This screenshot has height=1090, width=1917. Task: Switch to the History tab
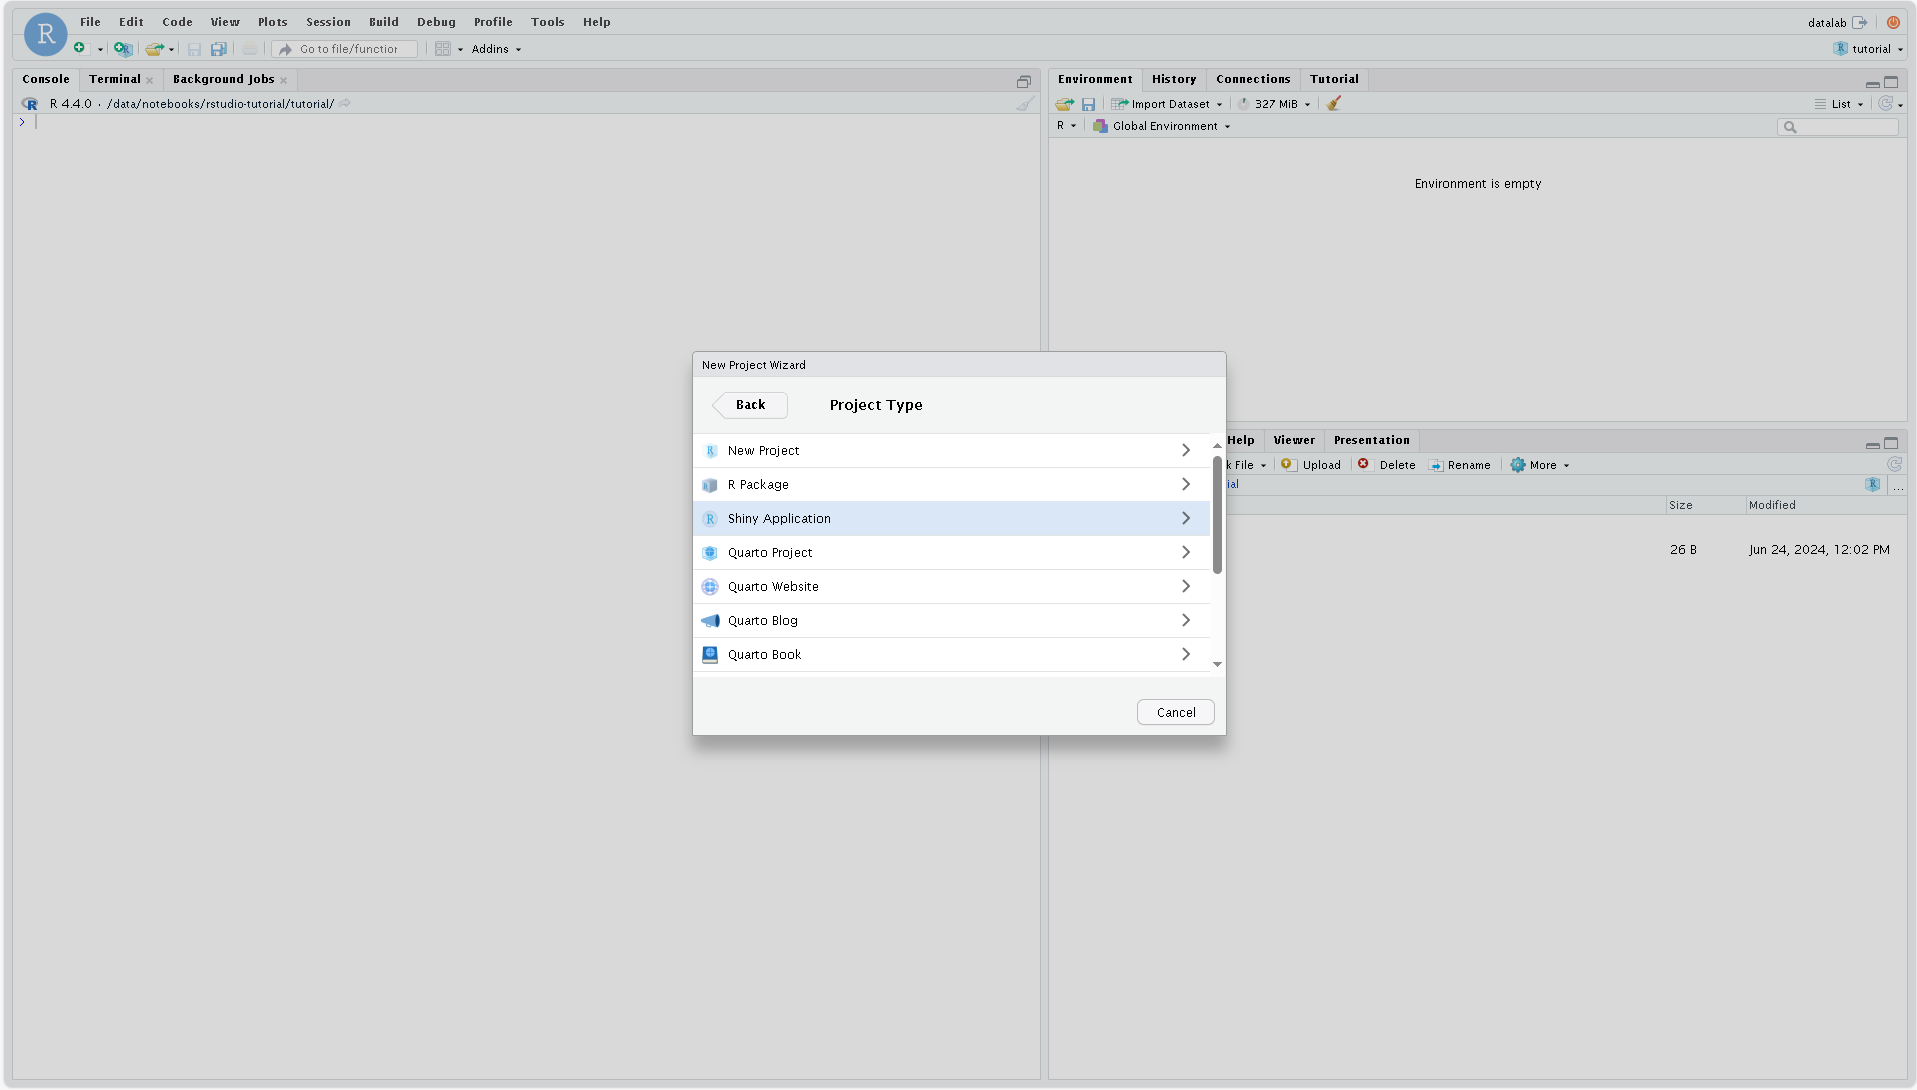1173,79
